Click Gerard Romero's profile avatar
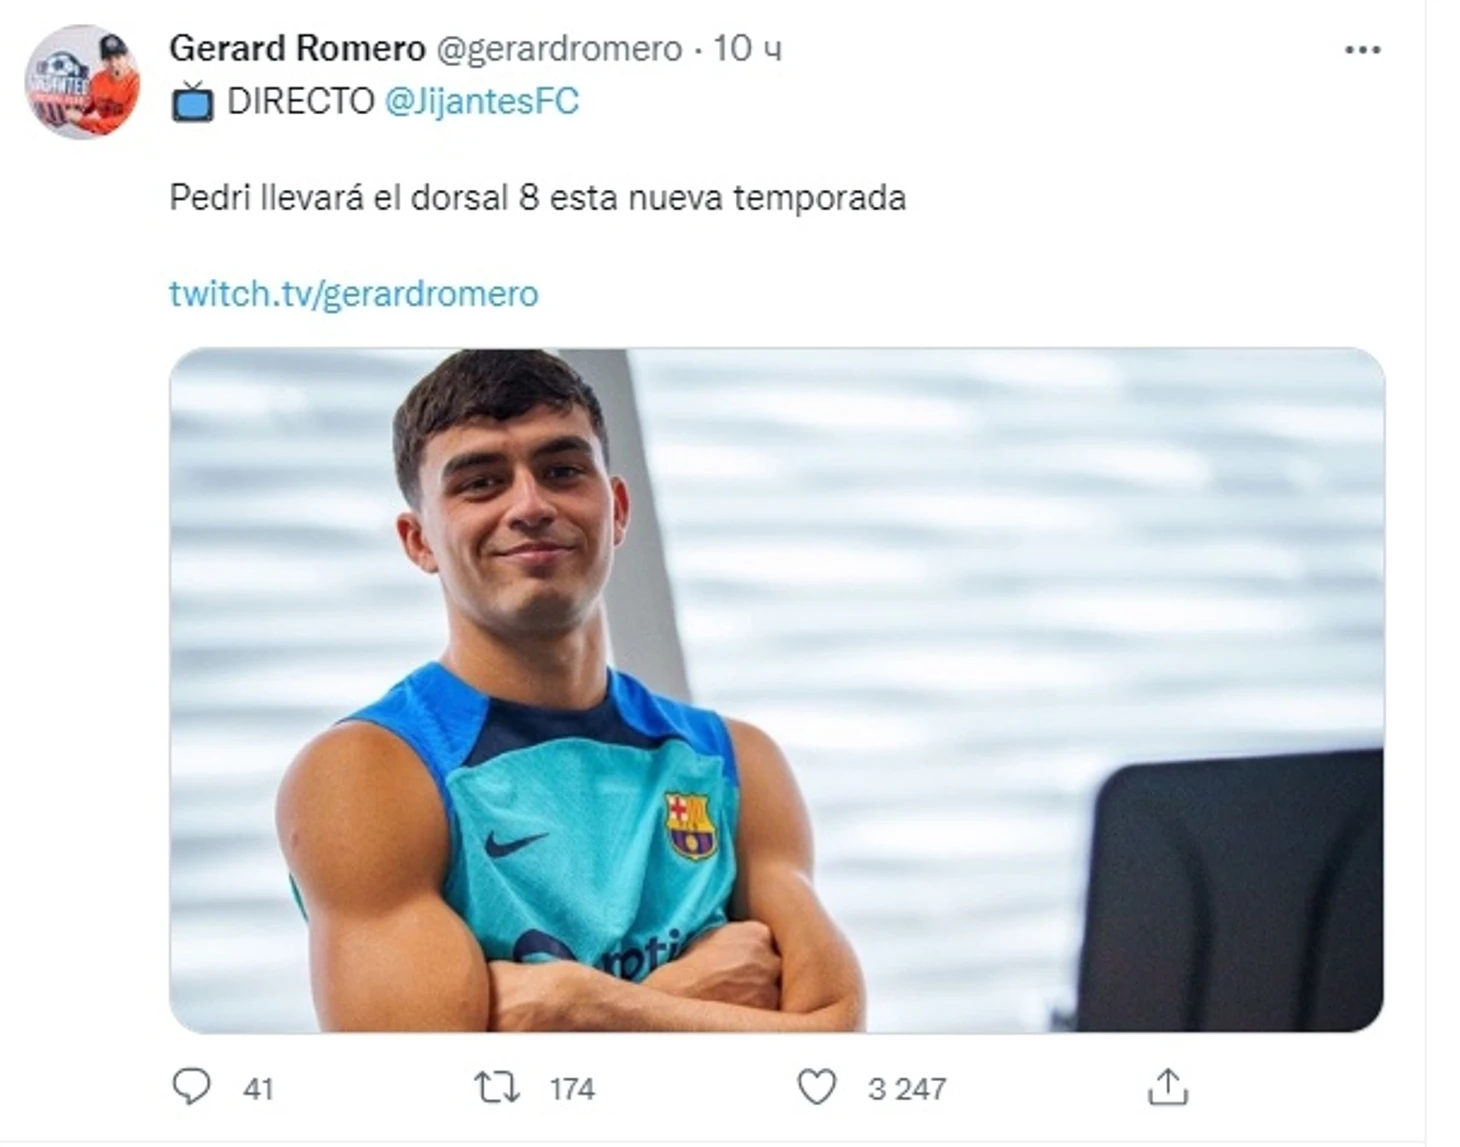This screenshot has width=1460, height=1147. click(x=82, y=82)
